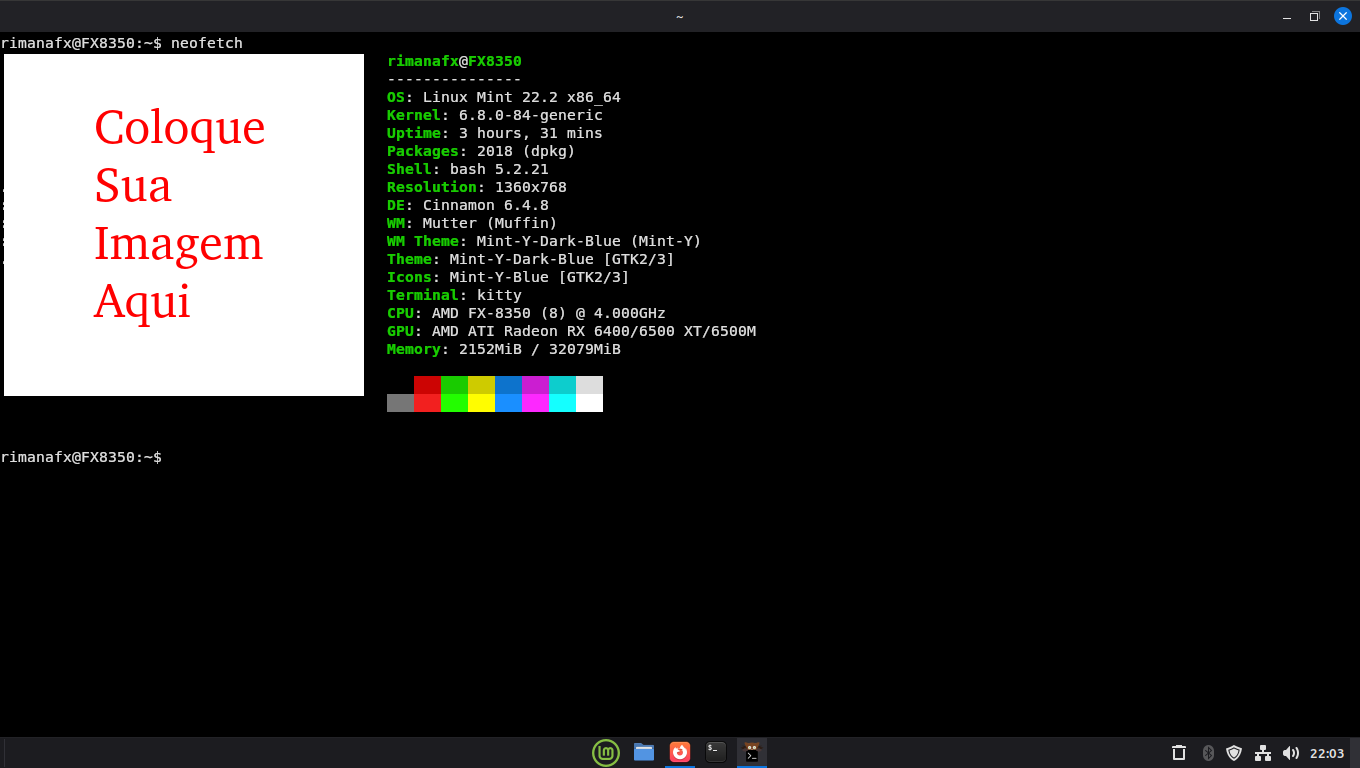Open the trash applet in the tray

click(1179, 753)
